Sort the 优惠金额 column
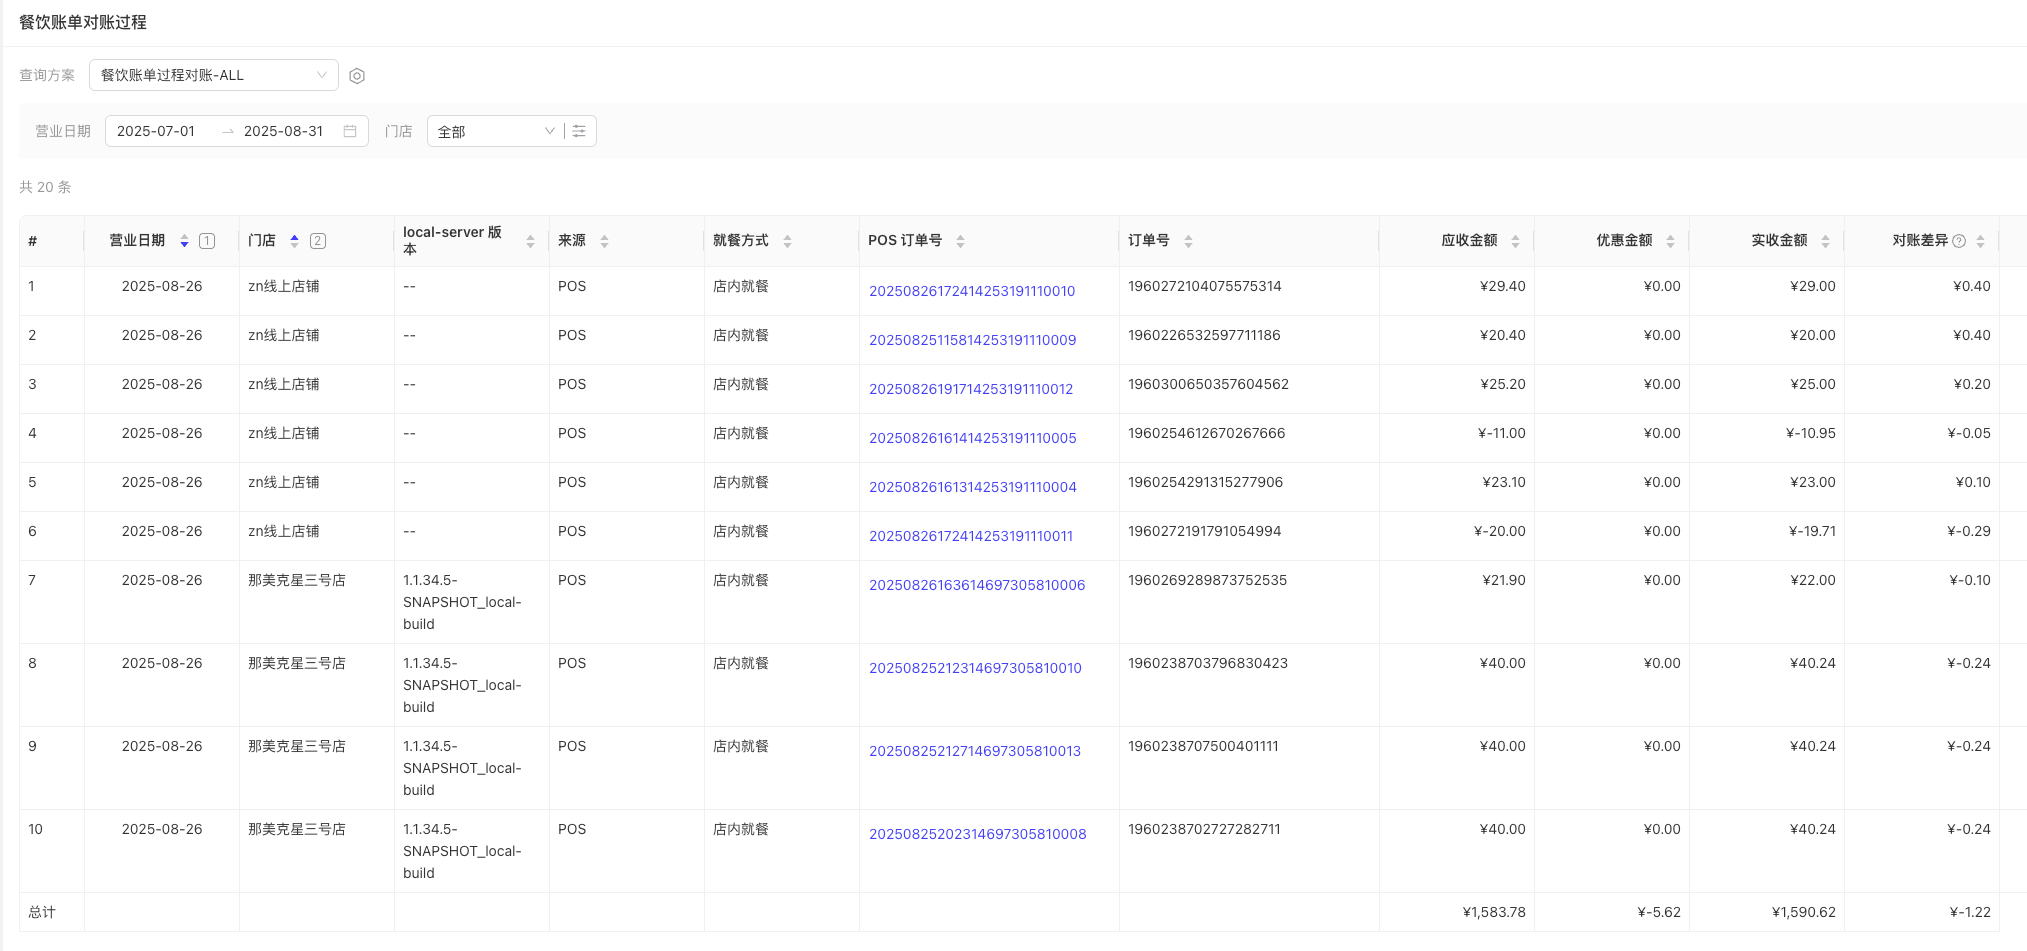Image resolution: width=2027 pixels, height=951 pixels. coord(1670,241)
